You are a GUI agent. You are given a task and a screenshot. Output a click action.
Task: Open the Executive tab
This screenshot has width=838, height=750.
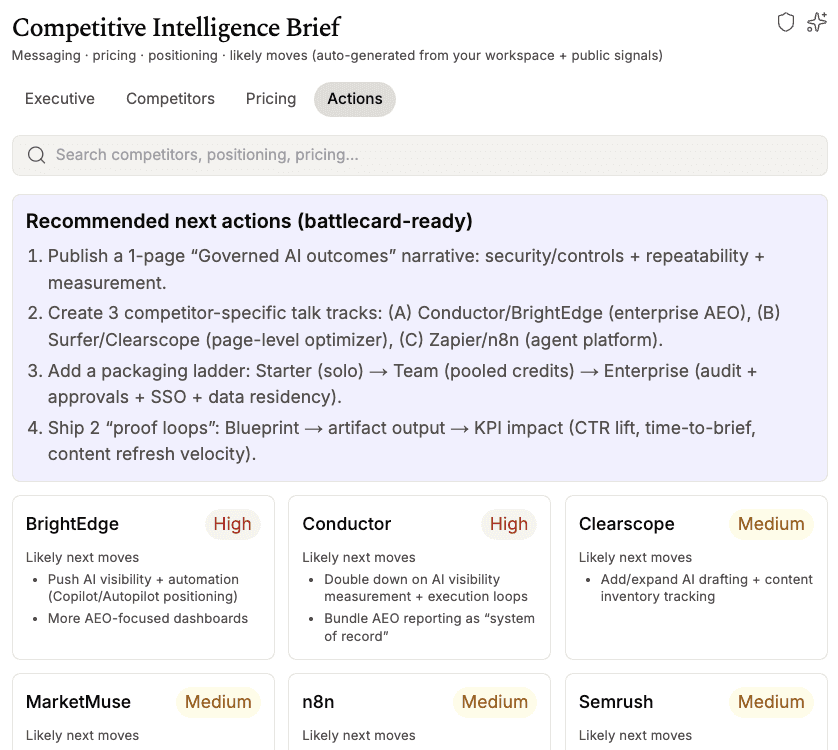(60, 99)
